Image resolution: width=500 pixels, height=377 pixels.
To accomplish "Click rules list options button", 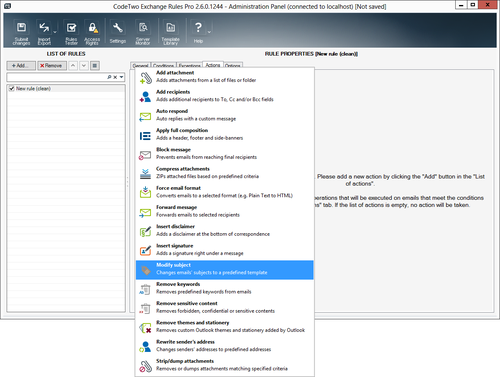I will pos(95,66).
